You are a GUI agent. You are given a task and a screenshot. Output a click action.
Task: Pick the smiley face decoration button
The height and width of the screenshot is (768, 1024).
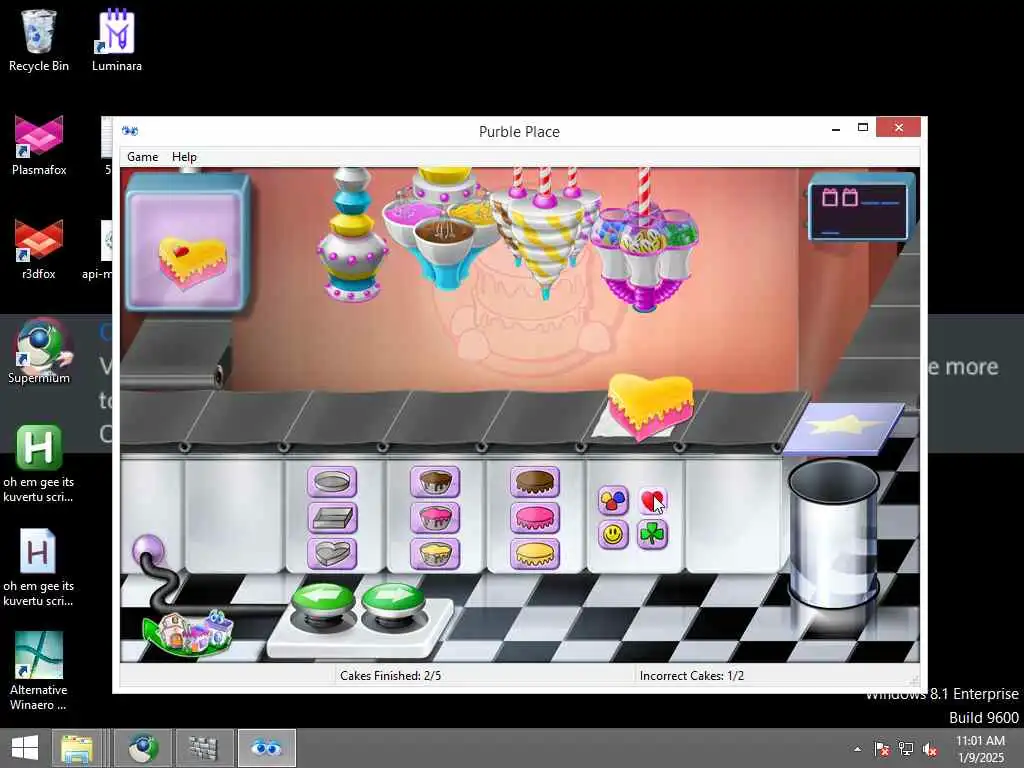613,535
